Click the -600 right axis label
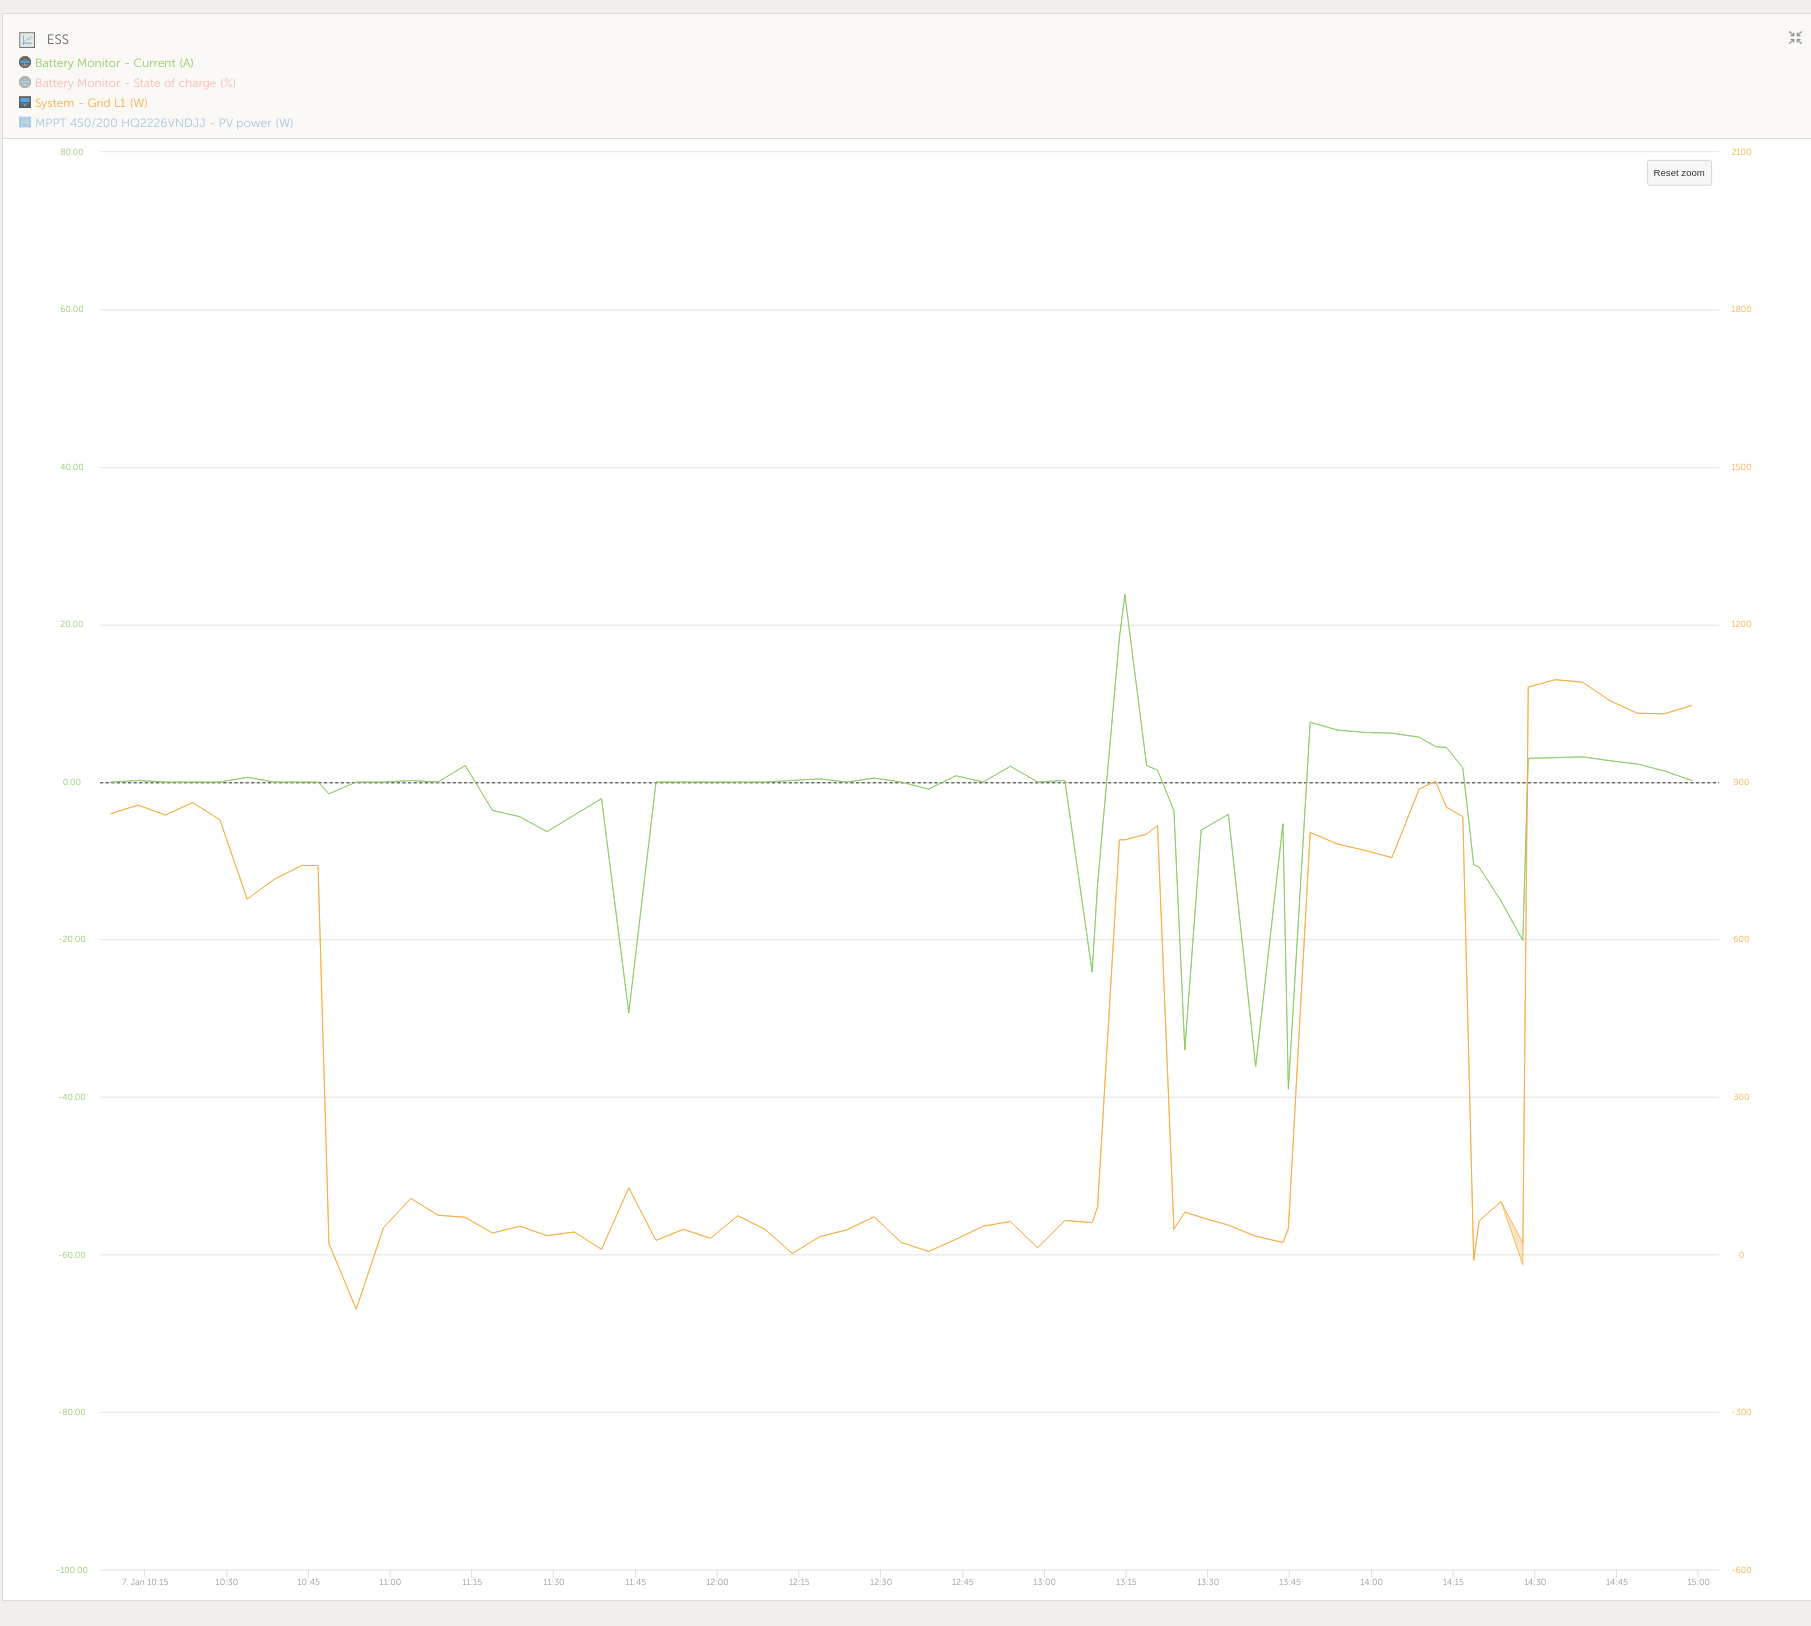1811x1626 pixels. click(1741, 1570)
